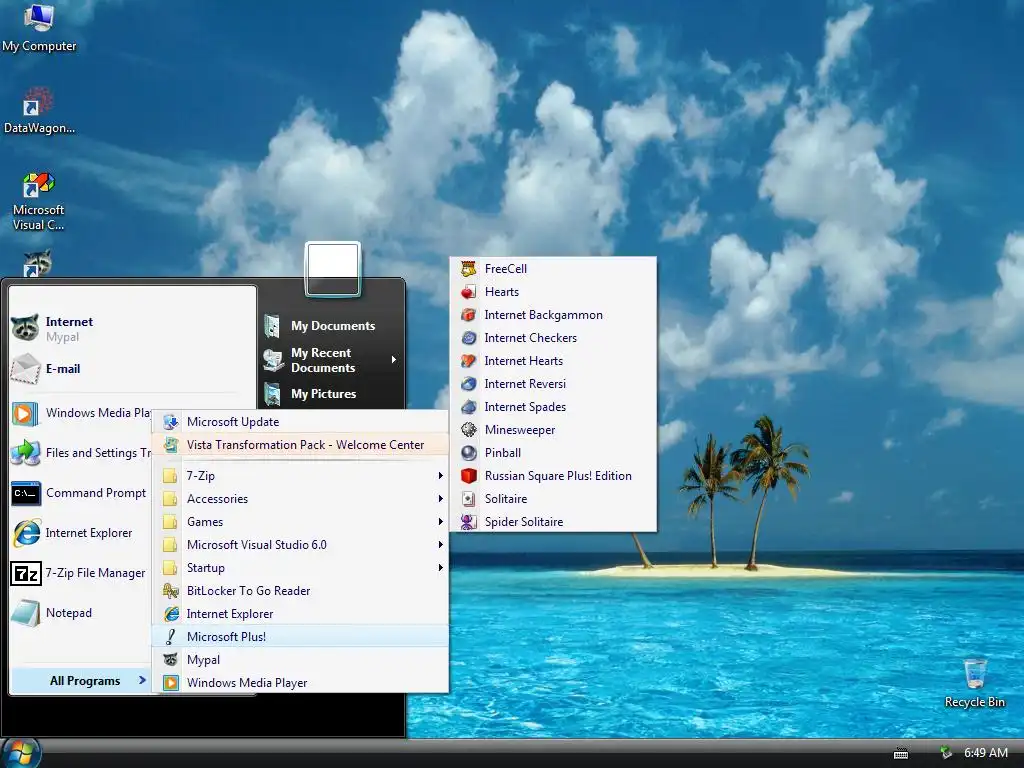Click the All Programs arrow
This screenshot has width=1024, height=768.
click(x=142, y=680)
